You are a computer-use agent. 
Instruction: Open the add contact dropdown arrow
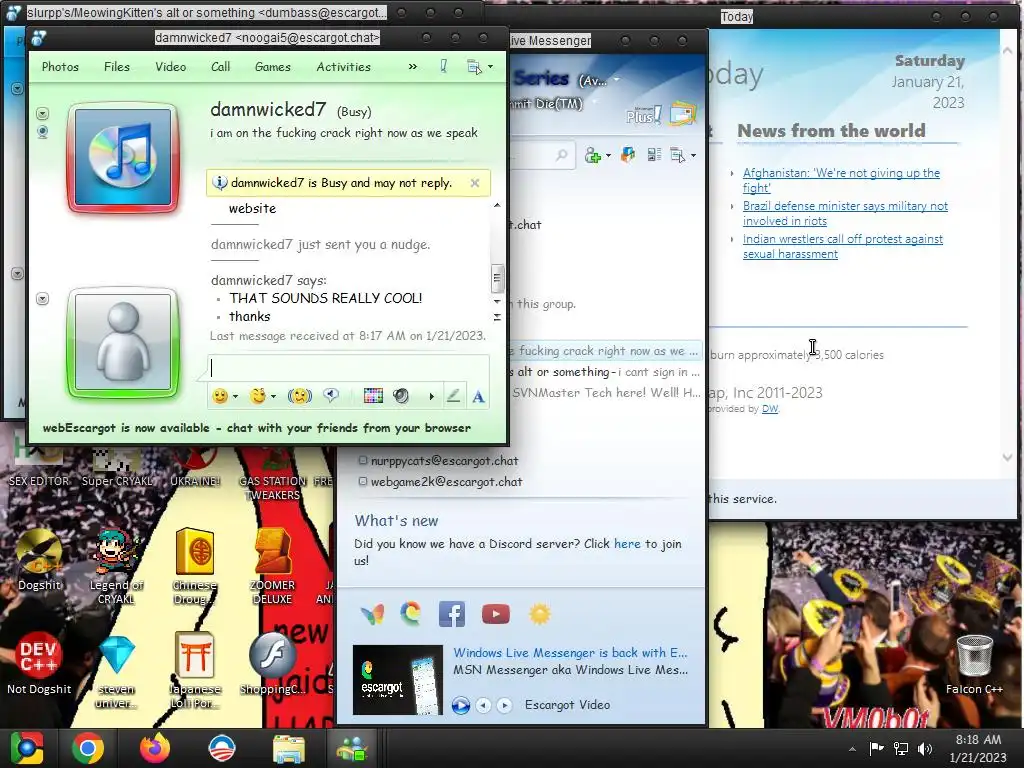tap(609, 156)
